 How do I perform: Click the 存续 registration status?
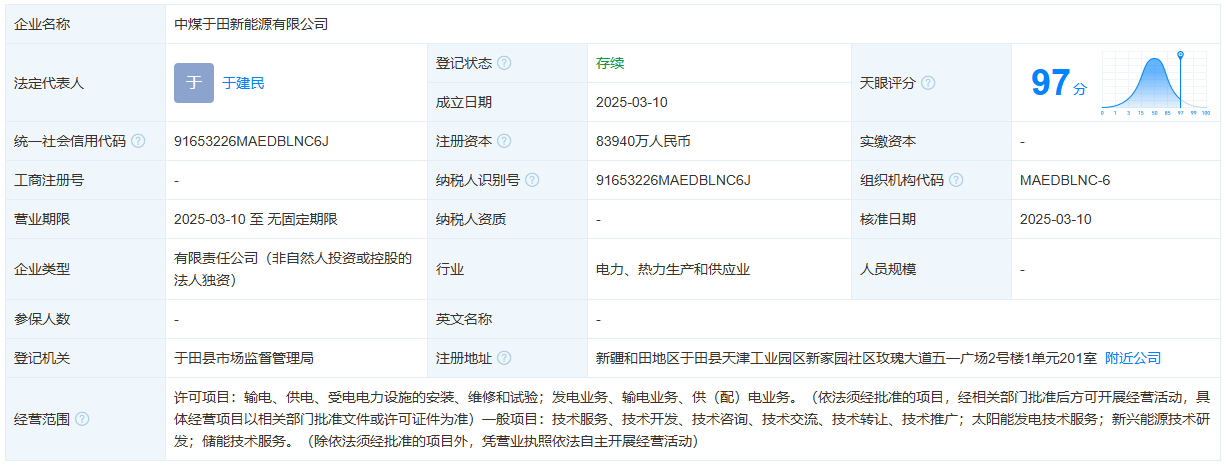pyautogui.click(x=610, y=63)
